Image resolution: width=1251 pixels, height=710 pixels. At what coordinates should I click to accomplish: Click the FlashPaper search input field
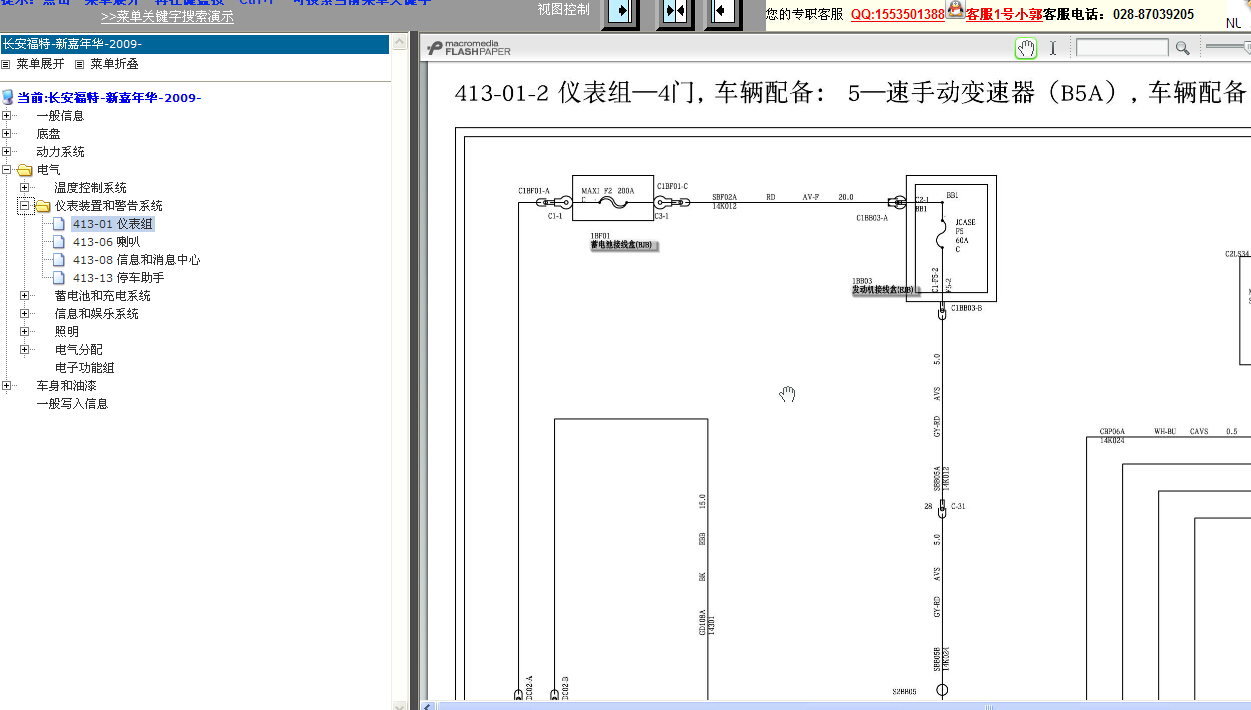click(1122, 48)
